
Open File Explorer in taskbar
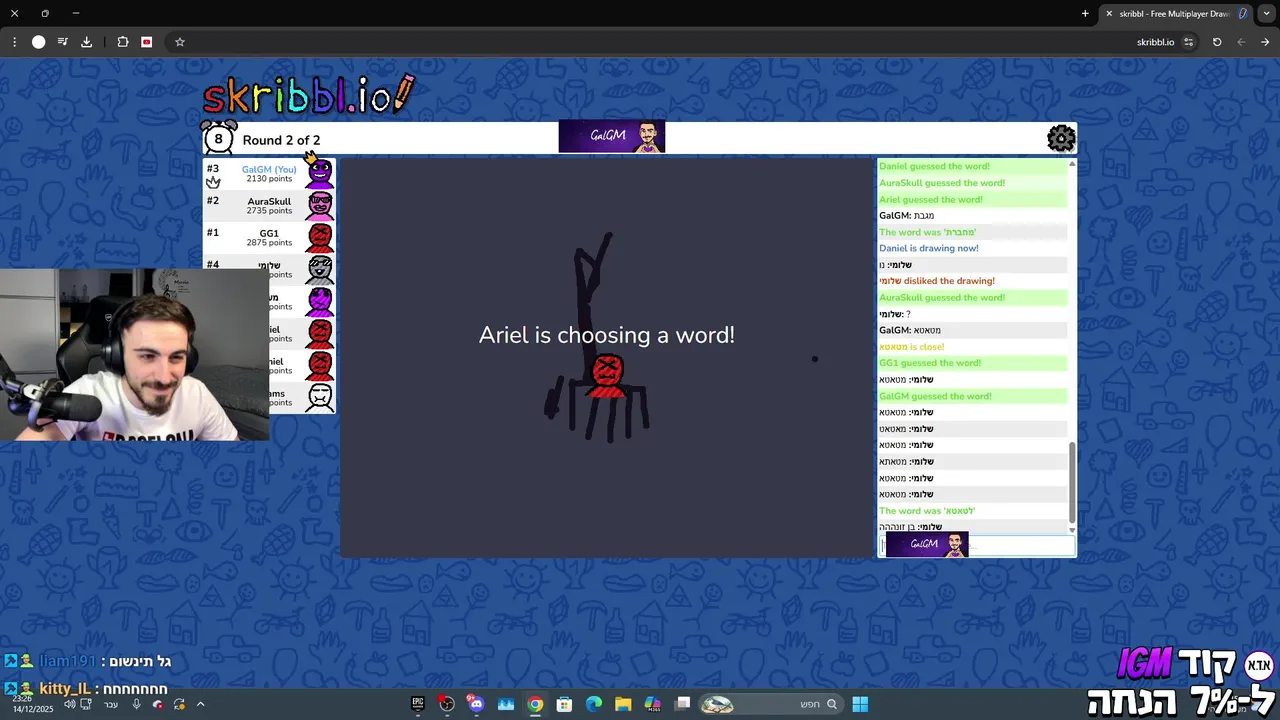[x=623, y=704]
